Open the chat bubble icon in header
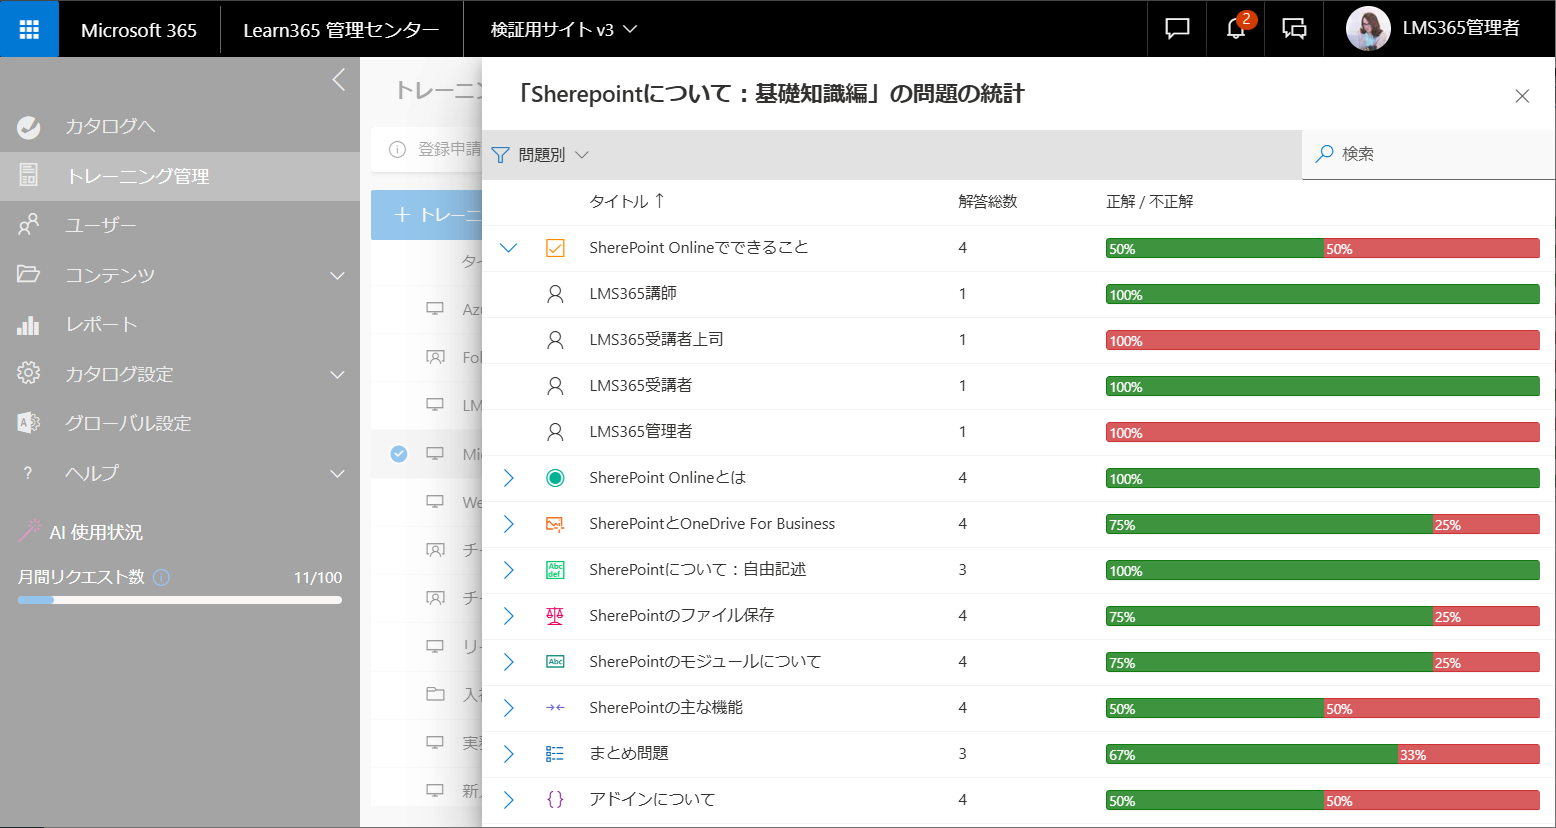 tap(1177, 29)
